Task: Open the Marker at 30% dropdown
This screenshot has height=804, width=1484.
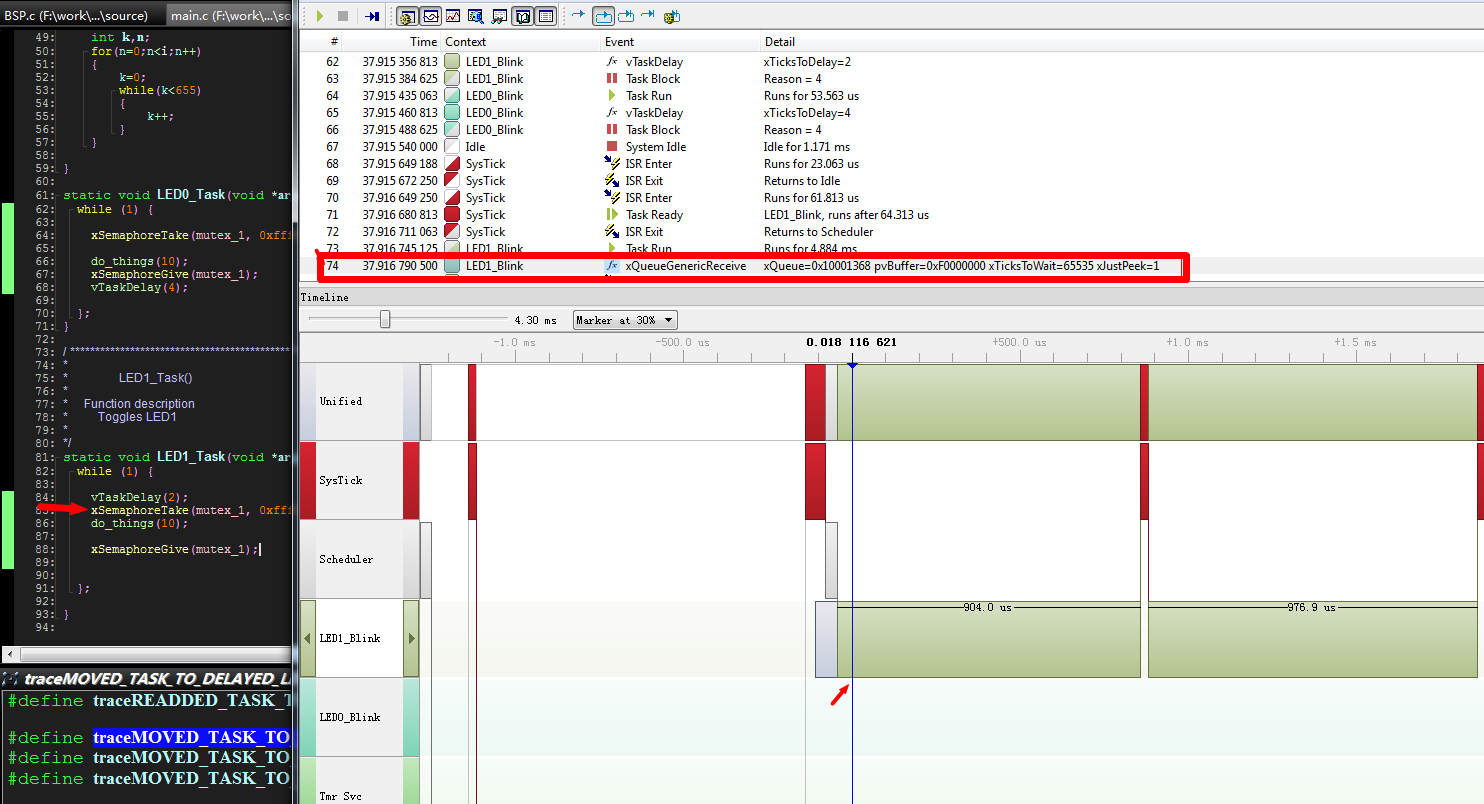Action: point(624,320)
